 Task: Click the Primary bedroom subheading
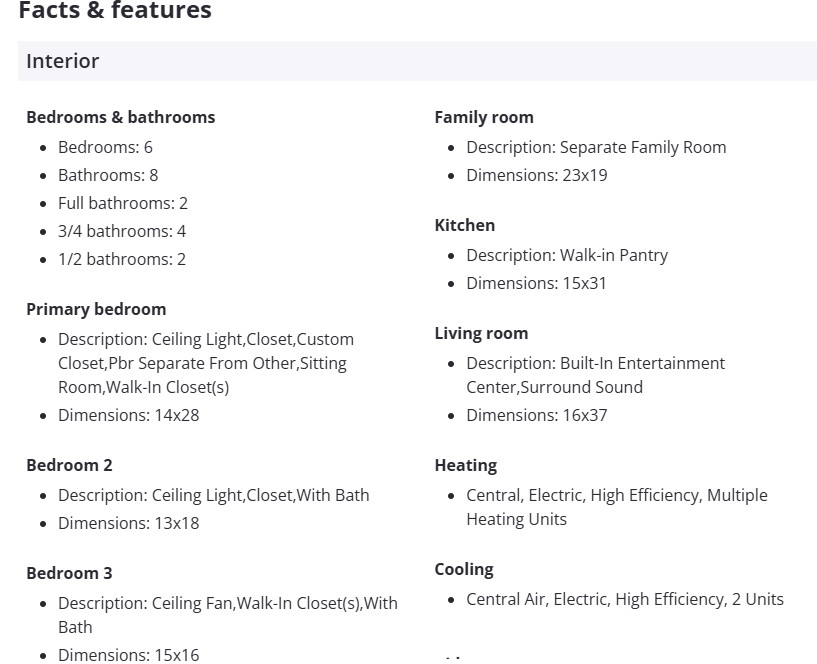point(96,309)
